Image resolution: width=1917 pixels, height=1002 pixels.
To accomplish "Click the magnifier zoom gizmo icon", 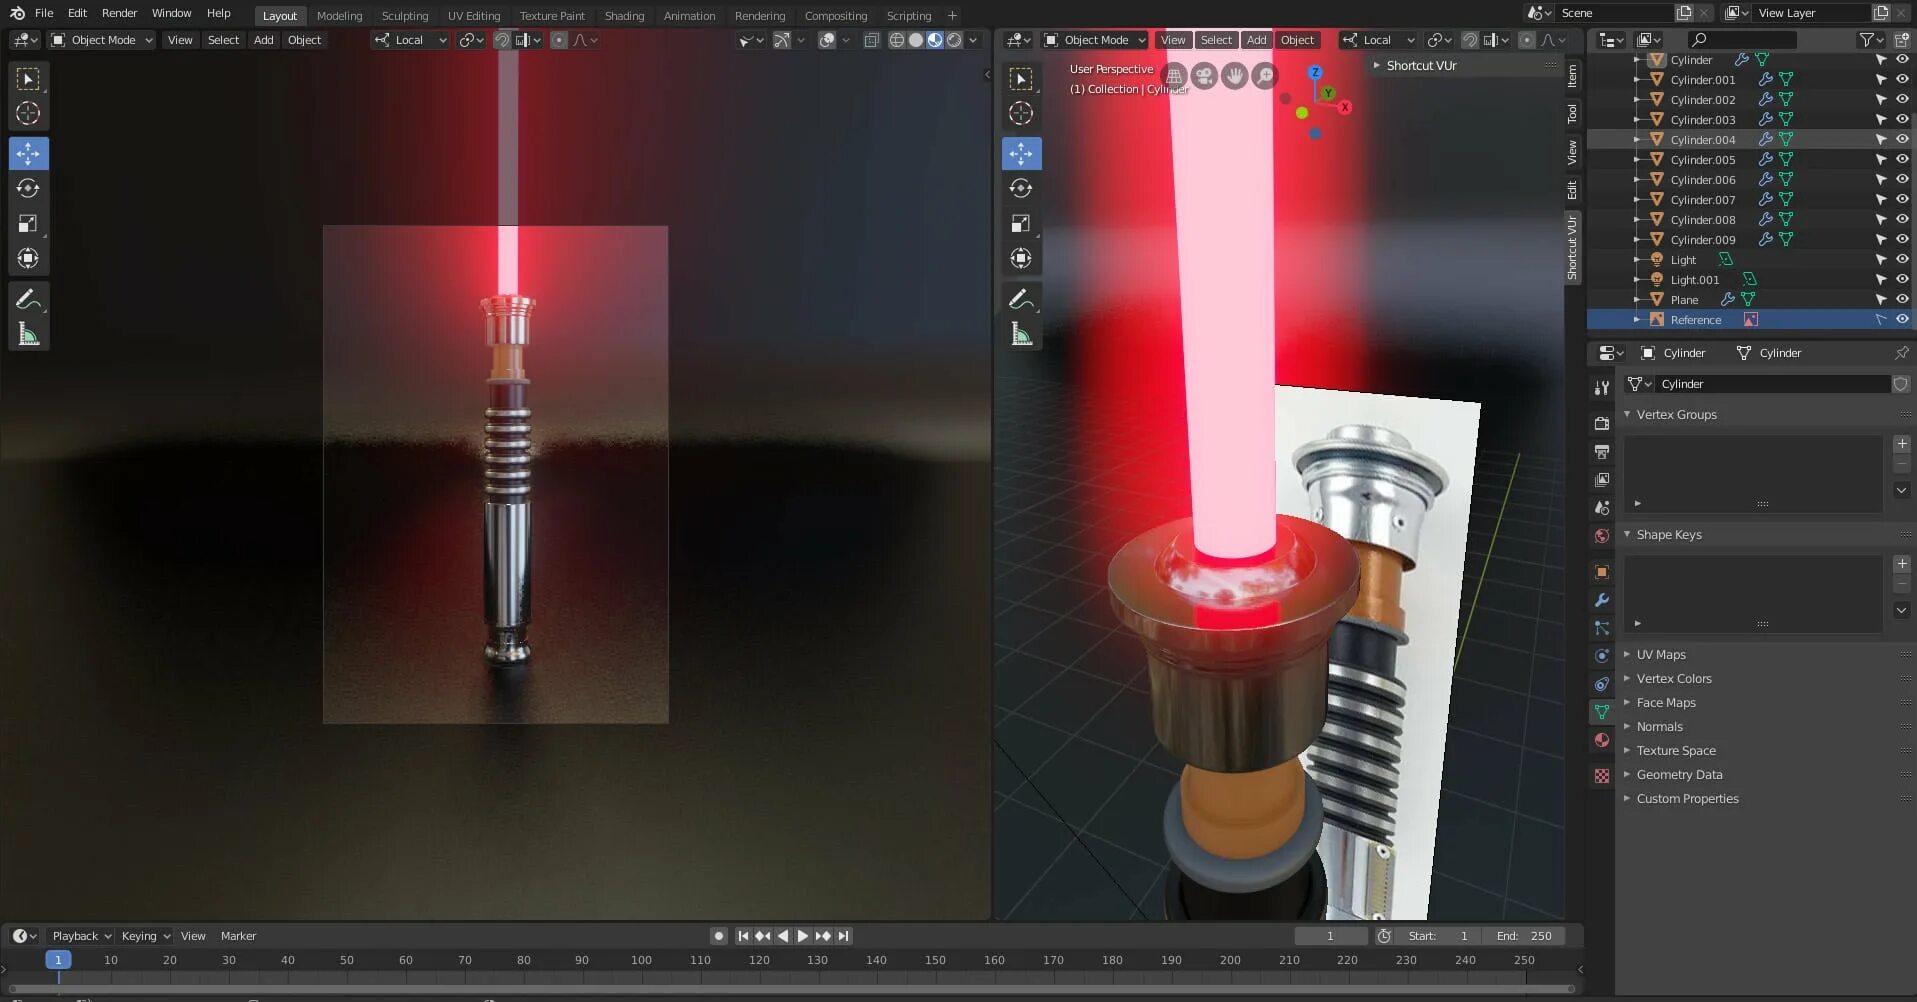I will pyautogui.click(x=1265, y=76).
